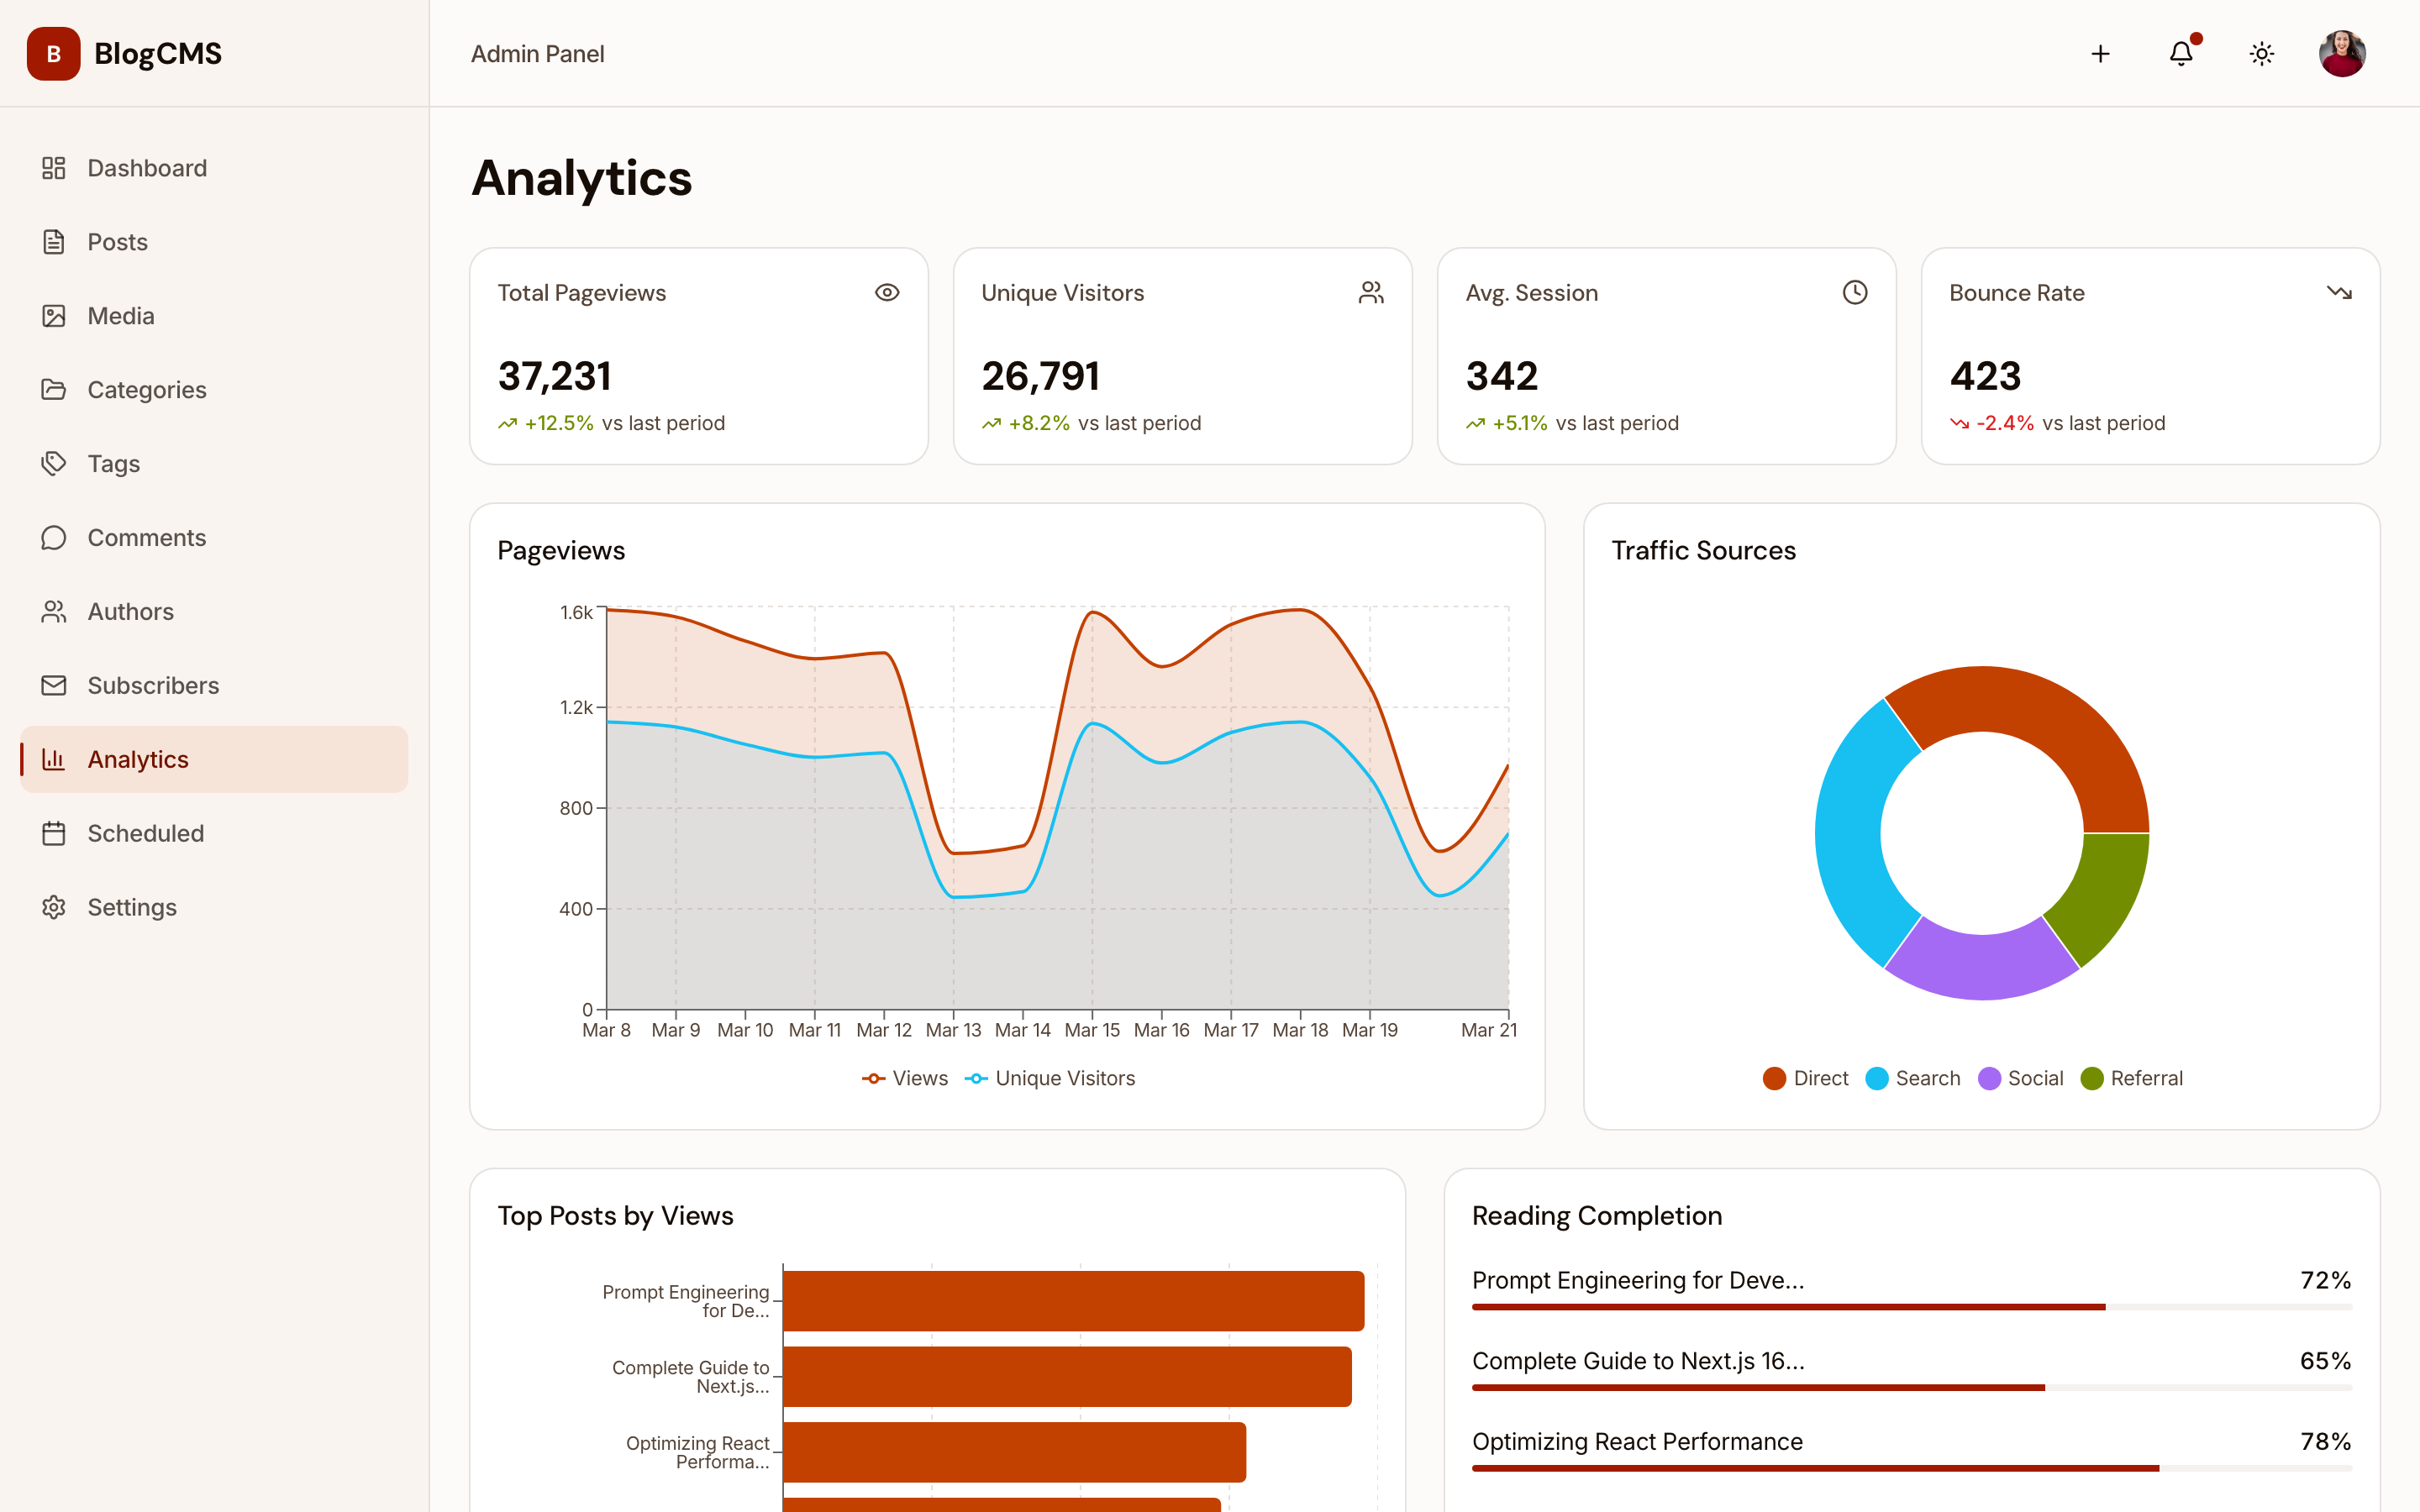Open the Tags section
Image resolution: width=2420 pixels, height=1512 pixels.
[112, 463]
